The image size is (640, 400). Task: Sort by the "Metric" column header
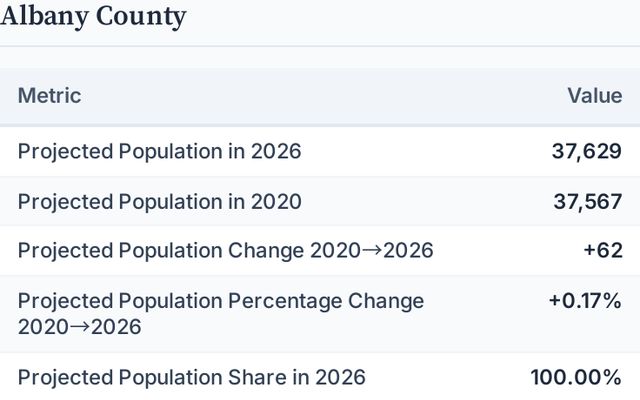(x=49, y=96)
